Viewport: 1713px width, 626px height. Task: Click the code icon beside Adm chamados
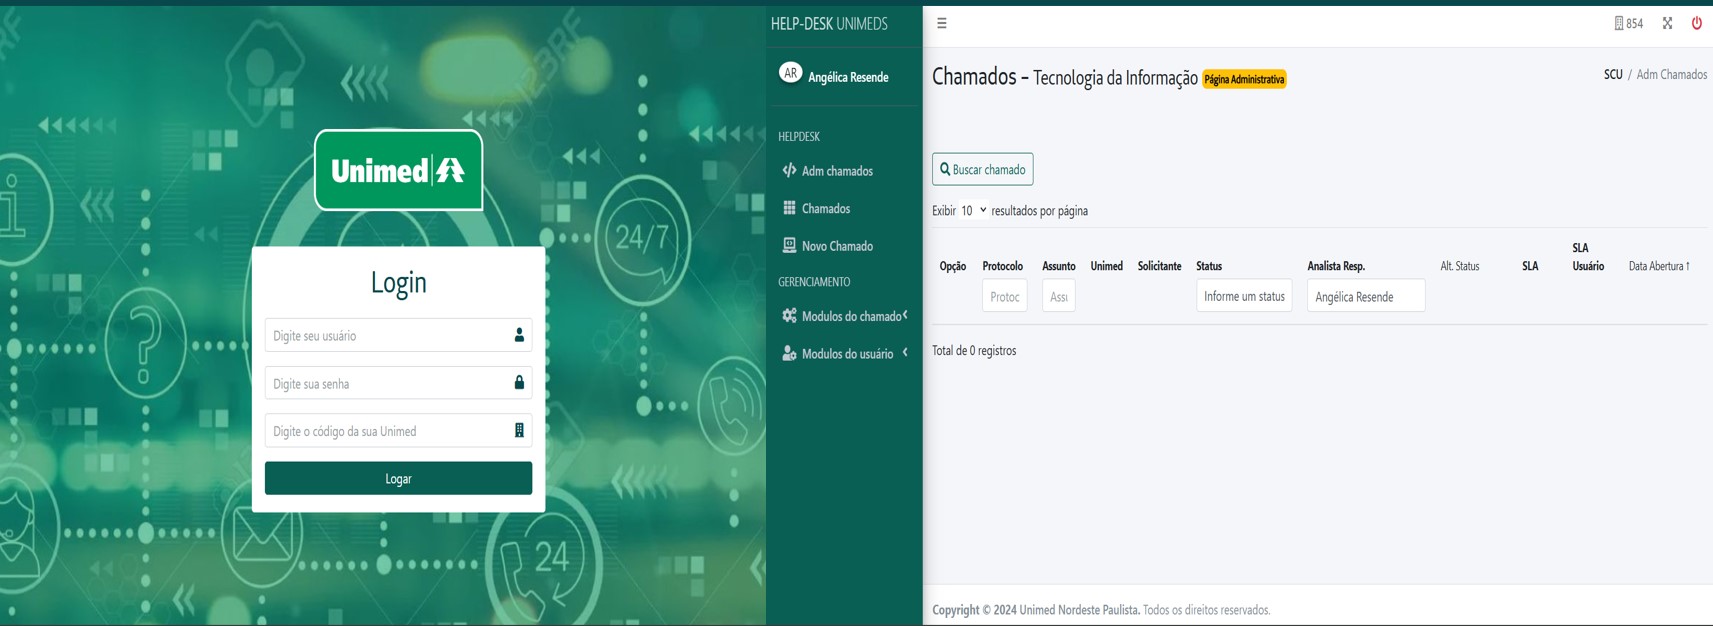click(x=789, y=170)
